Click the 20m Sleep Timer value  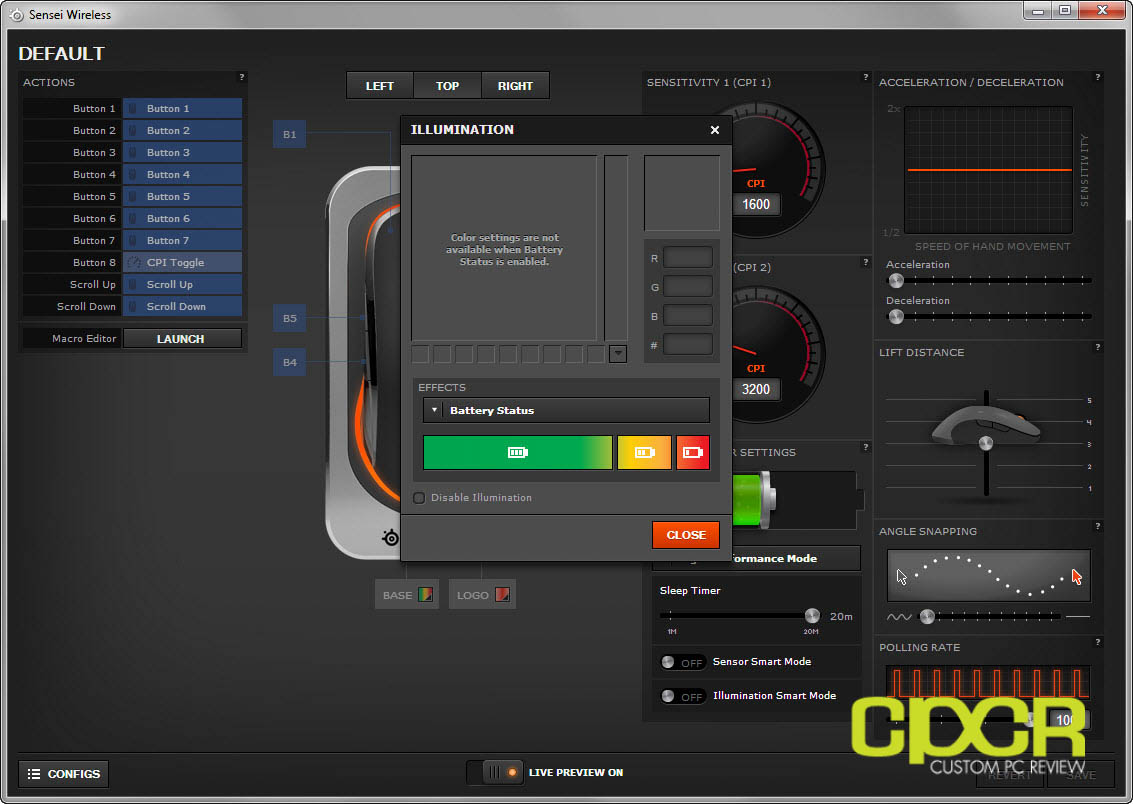point(841,616)
